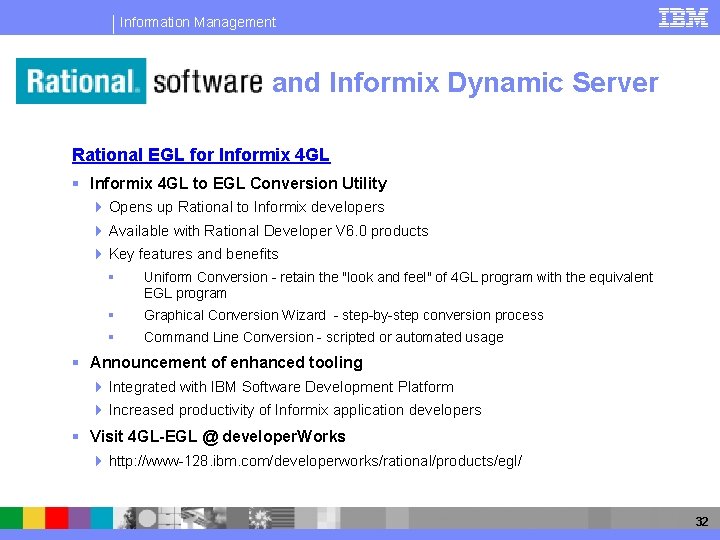The width and height of the screenshot is (720, 540).
Task: Open the Rational EGL for Informix 4GL link
Action: pos(201,155)
